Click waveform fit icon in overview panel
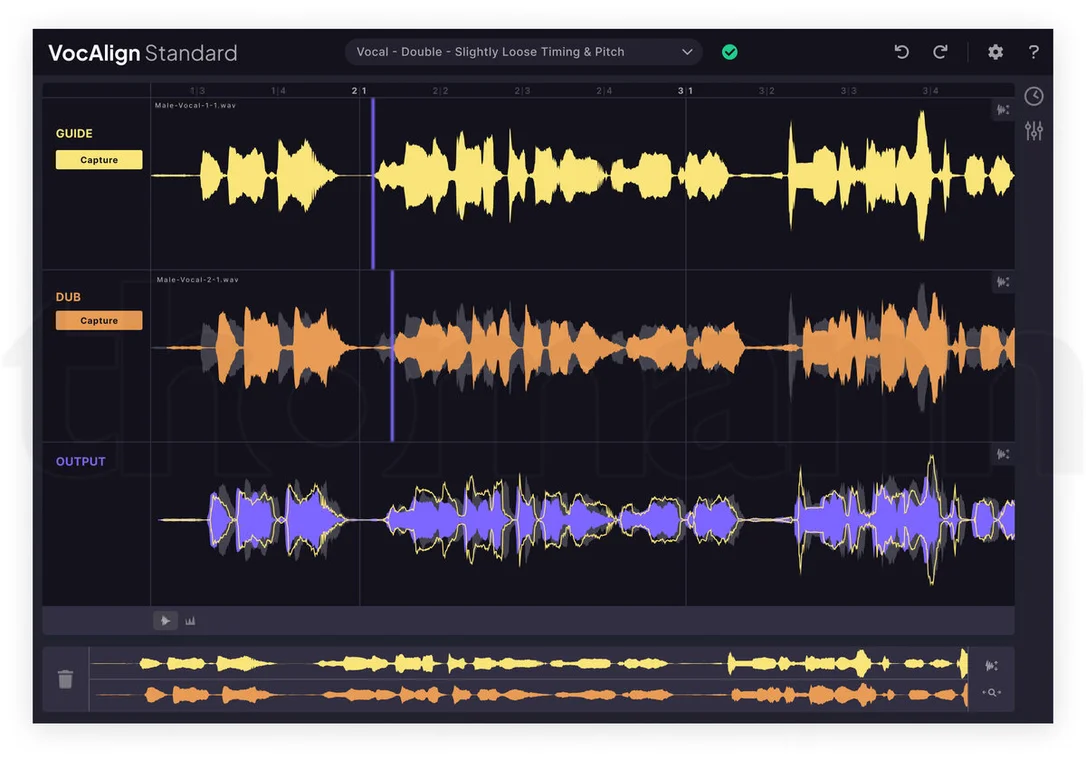1086x760 pixels. coord(992,666)
